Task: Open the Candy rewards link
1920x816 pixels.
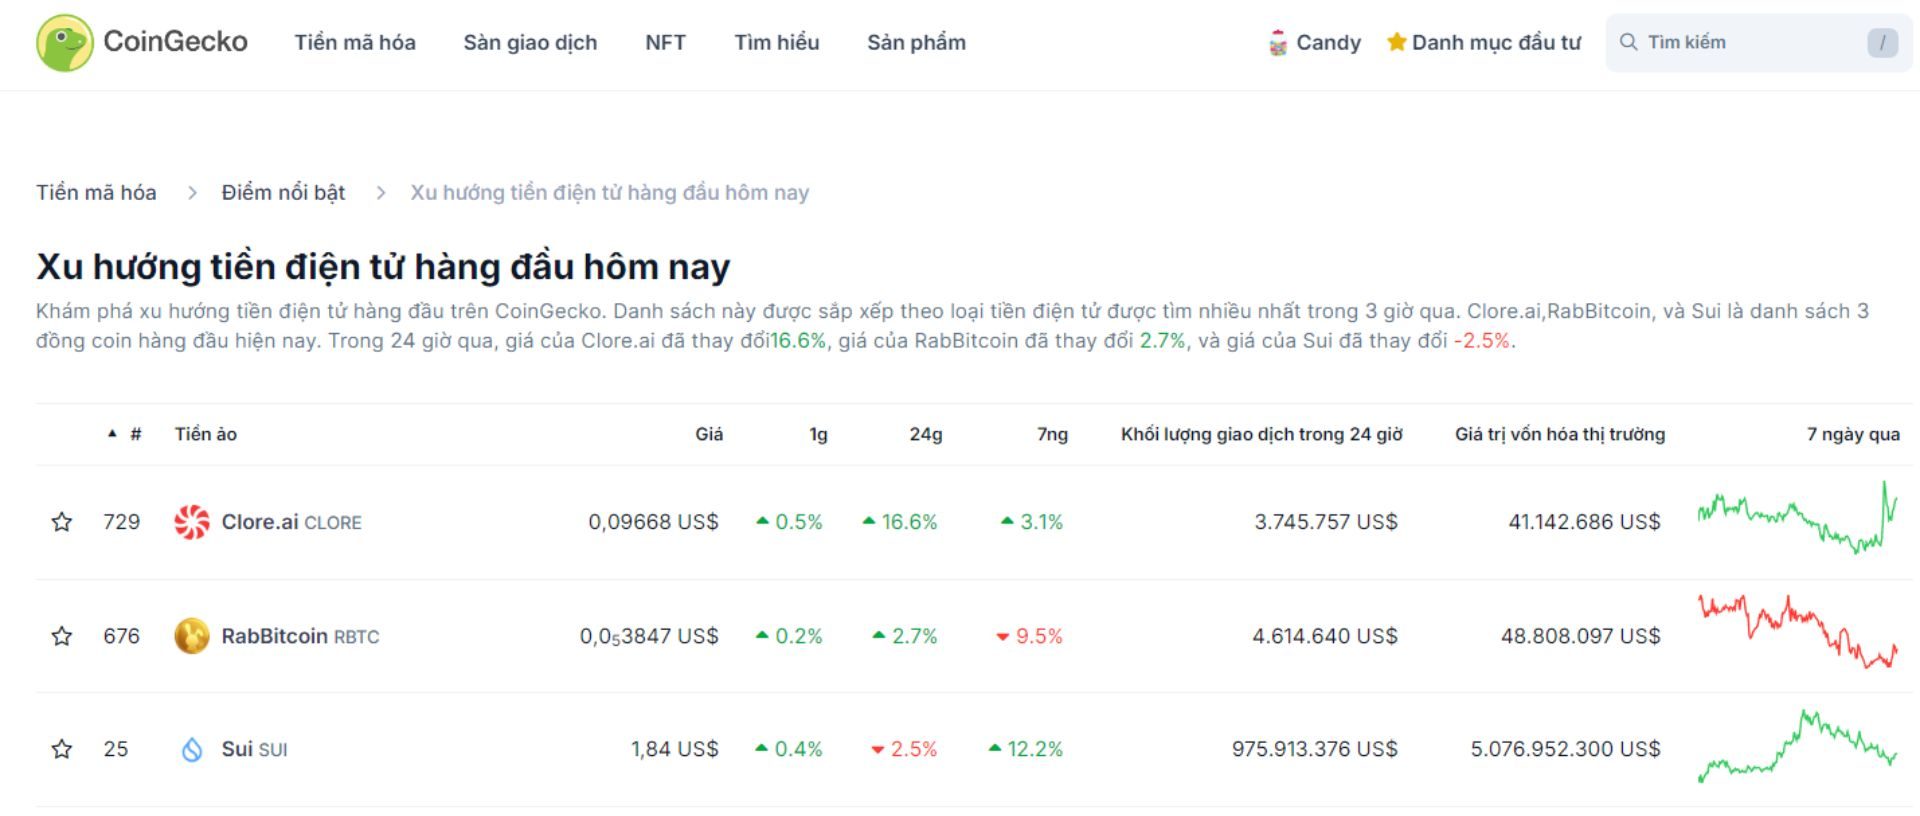Action: tap(1328, 43)
